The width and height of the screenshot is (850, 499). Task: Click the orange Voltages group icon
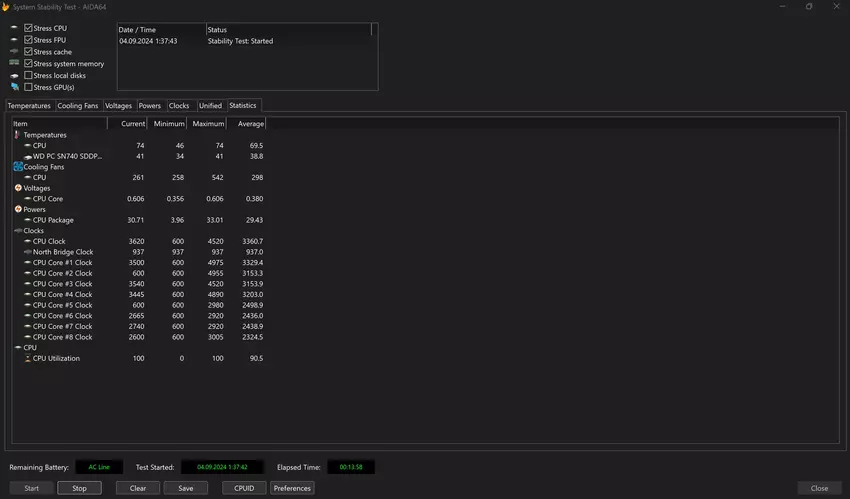tap(18, 188)
